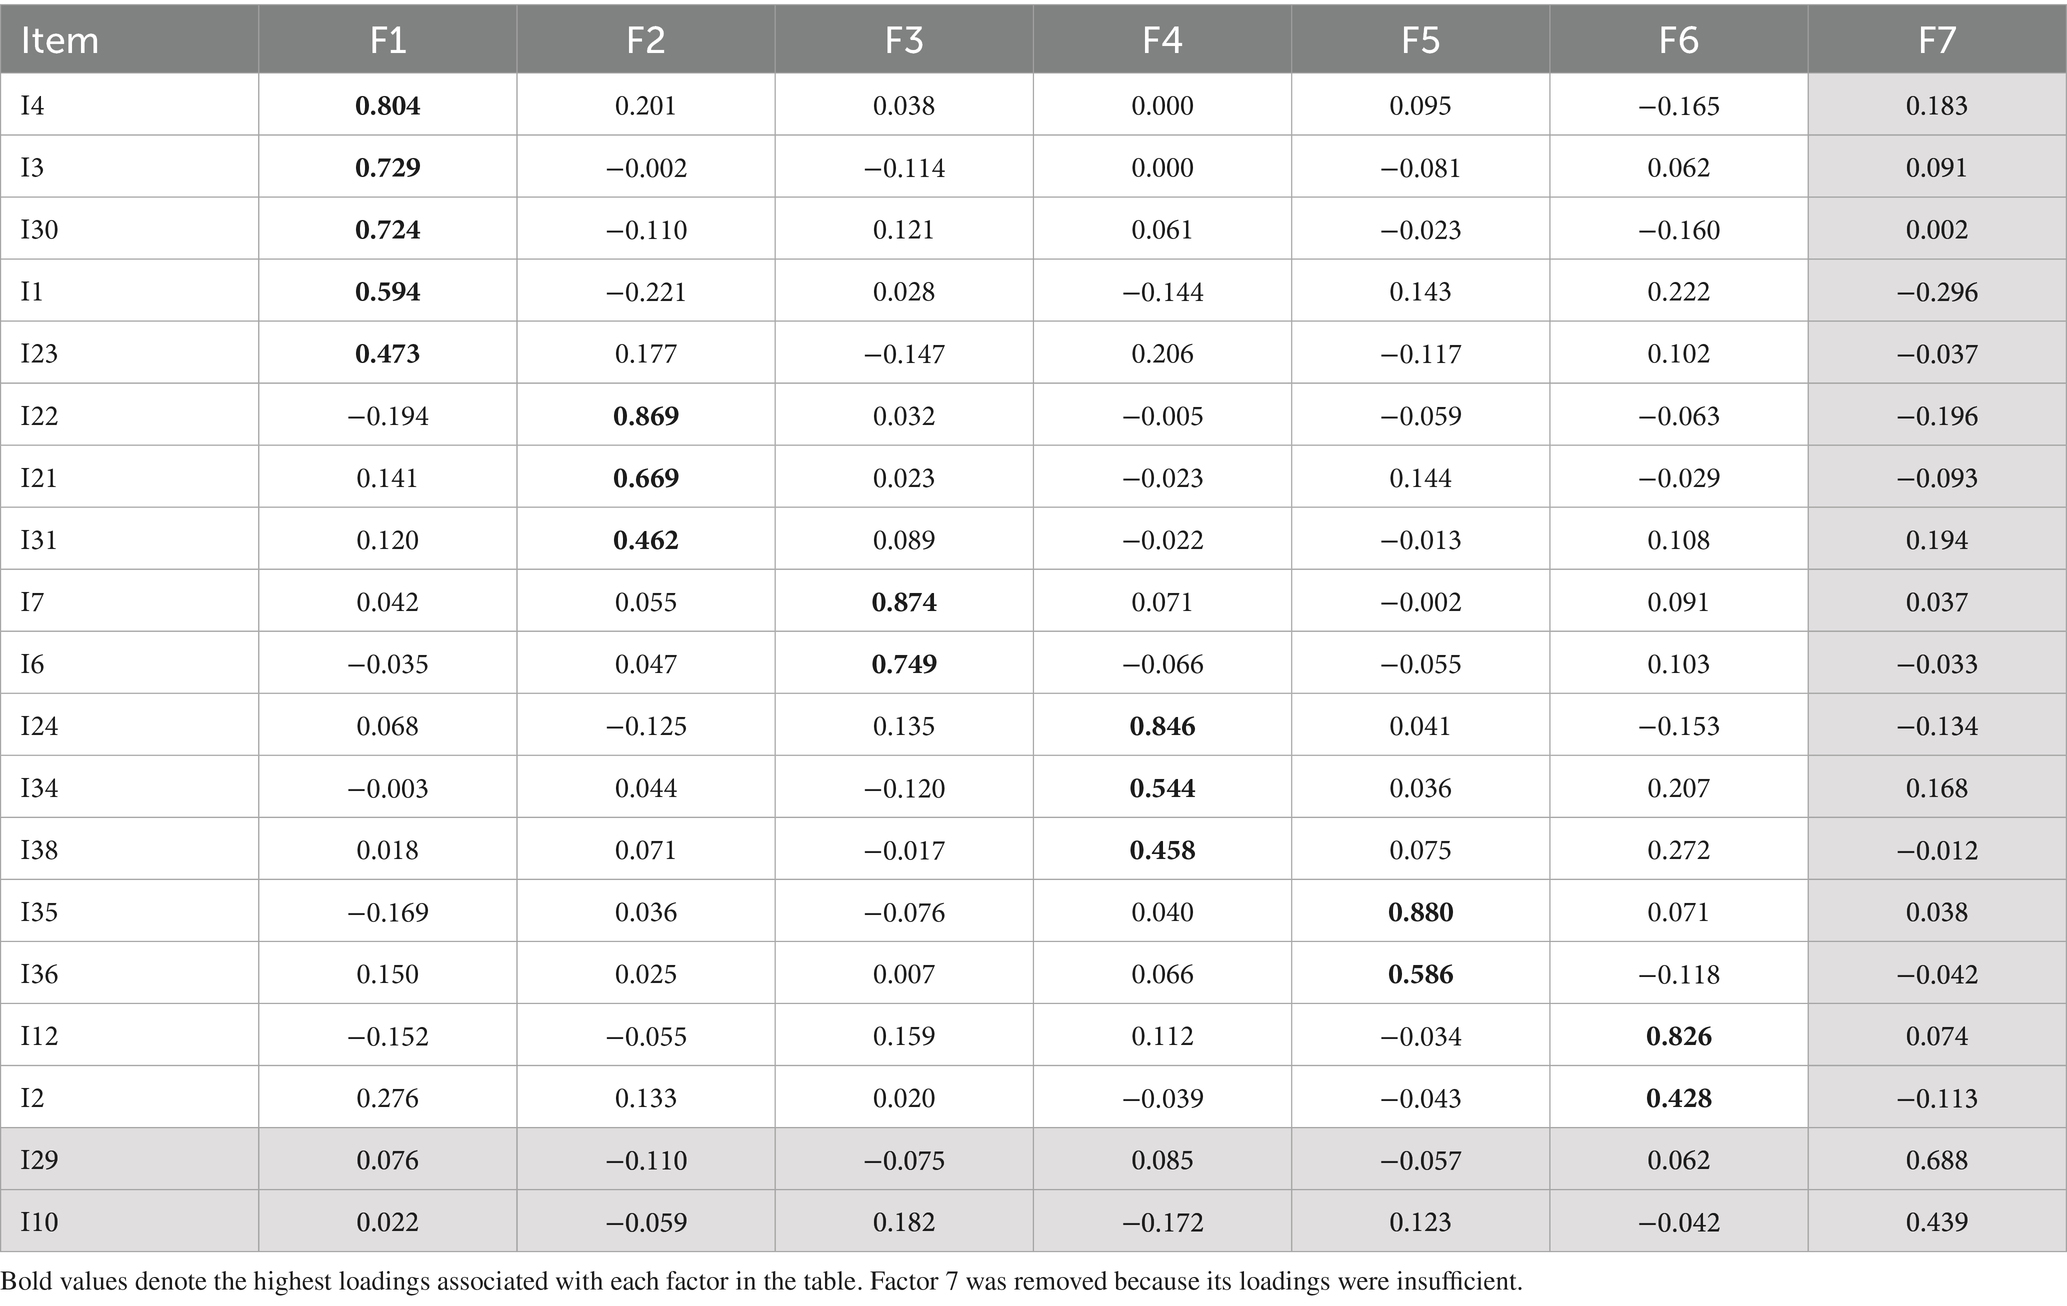2067x1306 pixels.
Task: Select the bold 0.869 cell for I22
Action: [x=646, y=416]
